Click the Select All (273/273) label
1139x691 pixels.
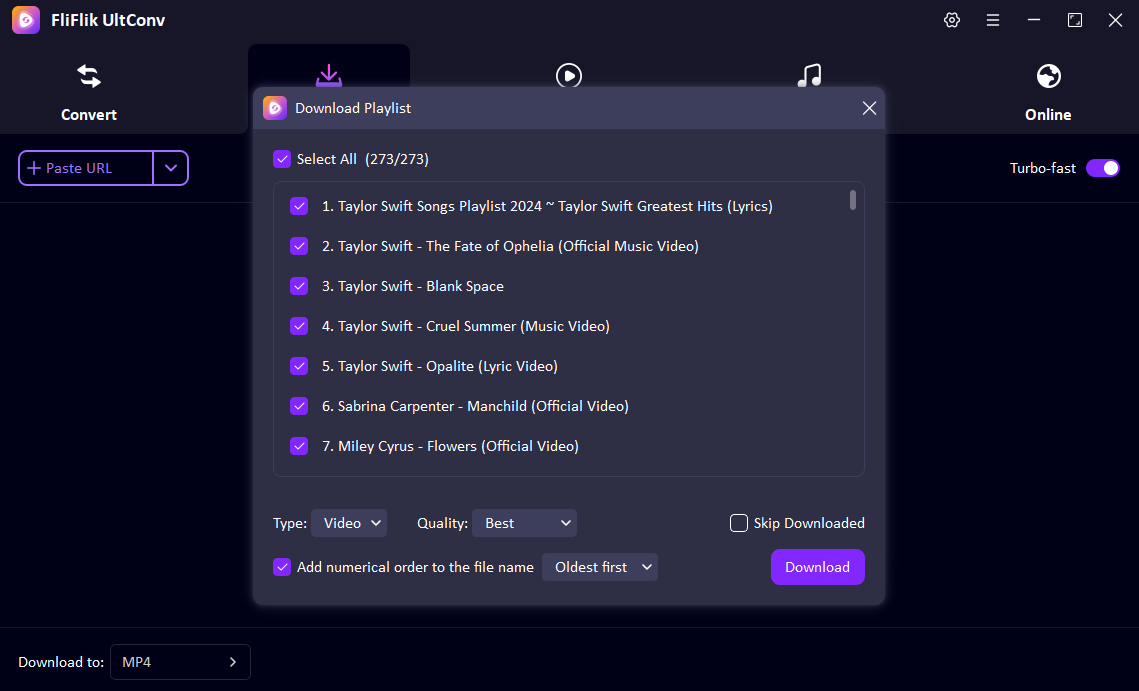362,159
